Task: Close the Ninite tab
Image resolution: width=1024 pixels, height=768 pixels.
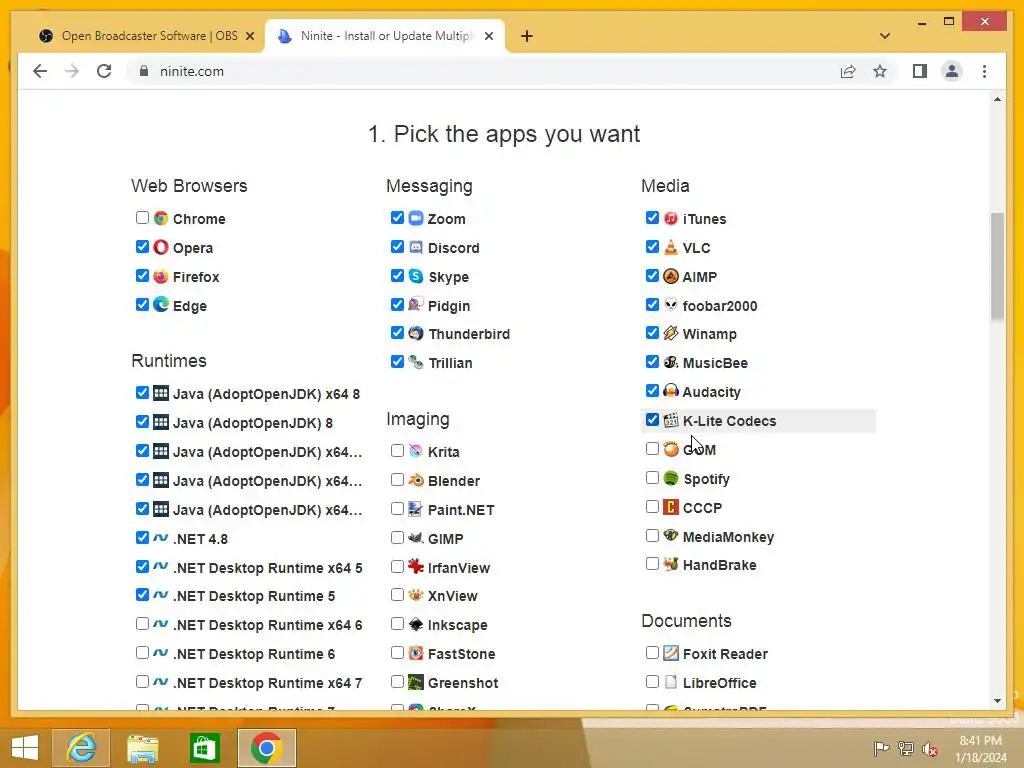Action: (488, 36)
